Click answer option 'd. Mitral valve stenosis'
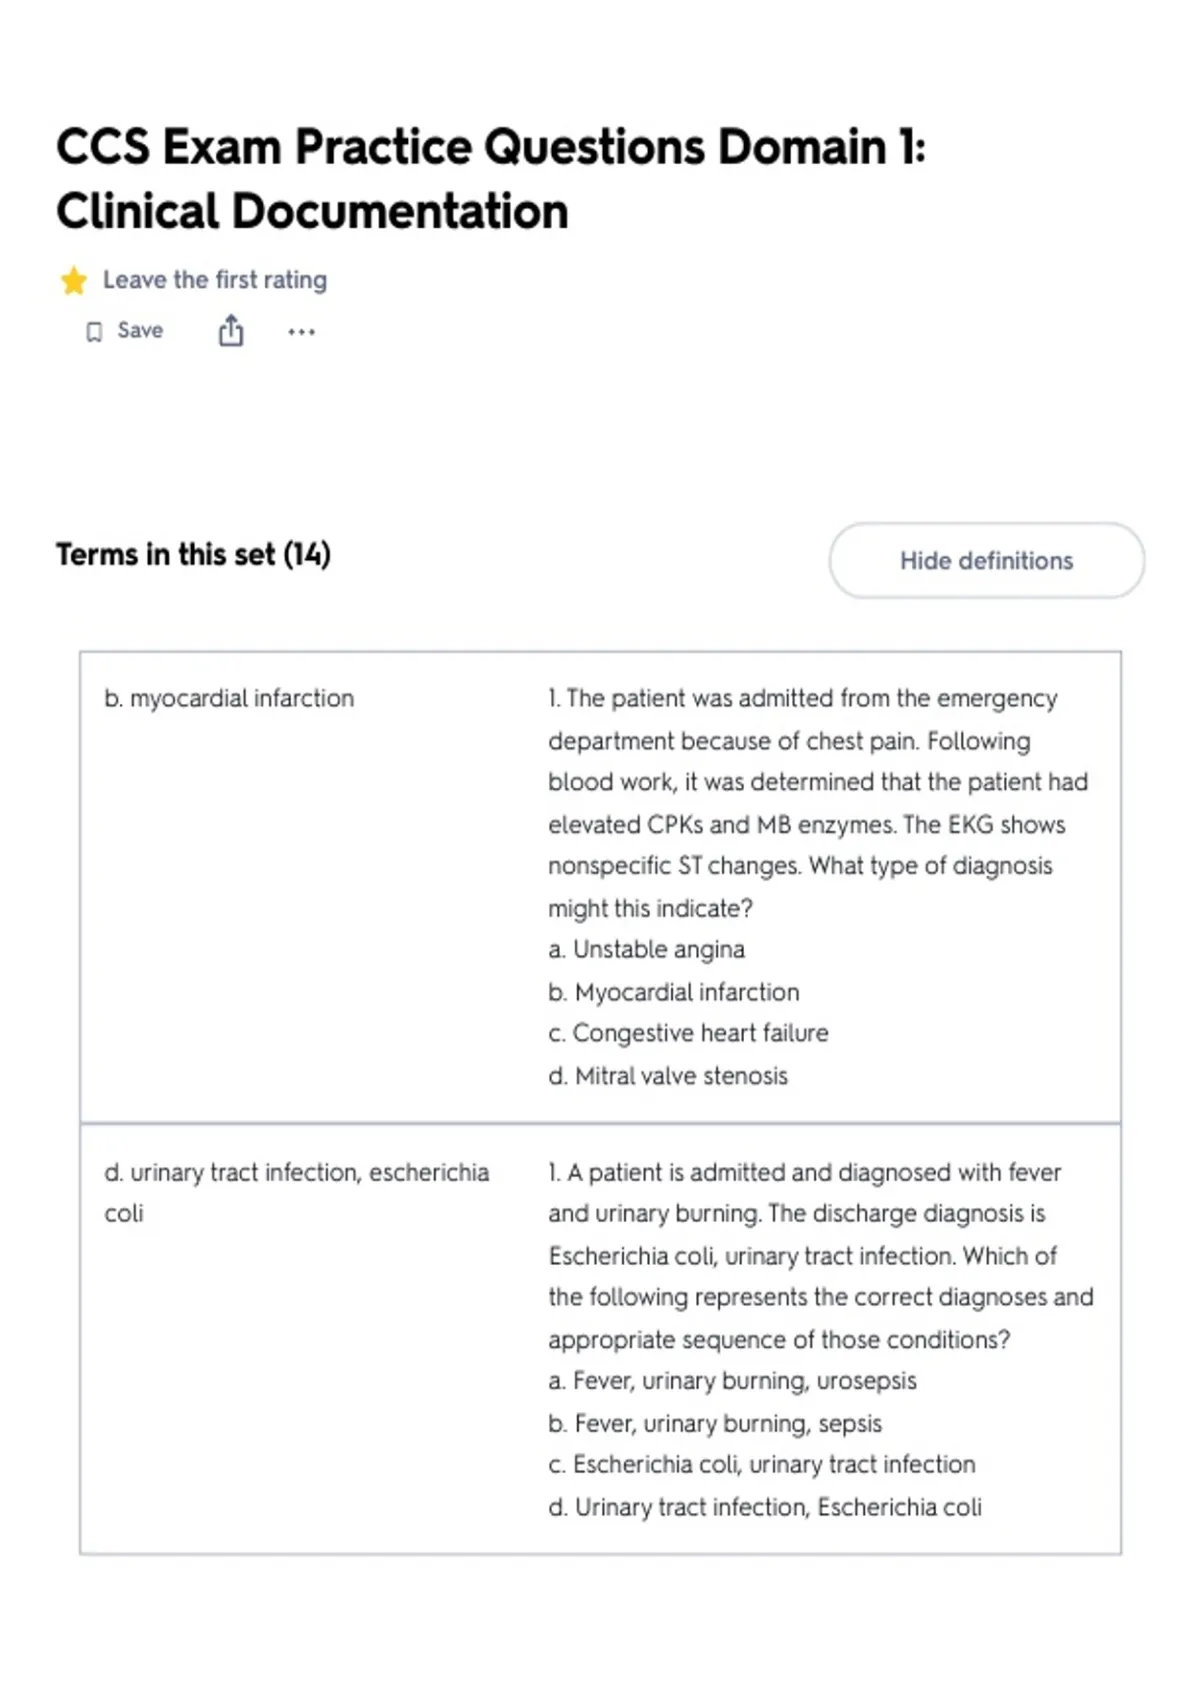This screenshot has width=1200, height=1700. click(668, 1076)
